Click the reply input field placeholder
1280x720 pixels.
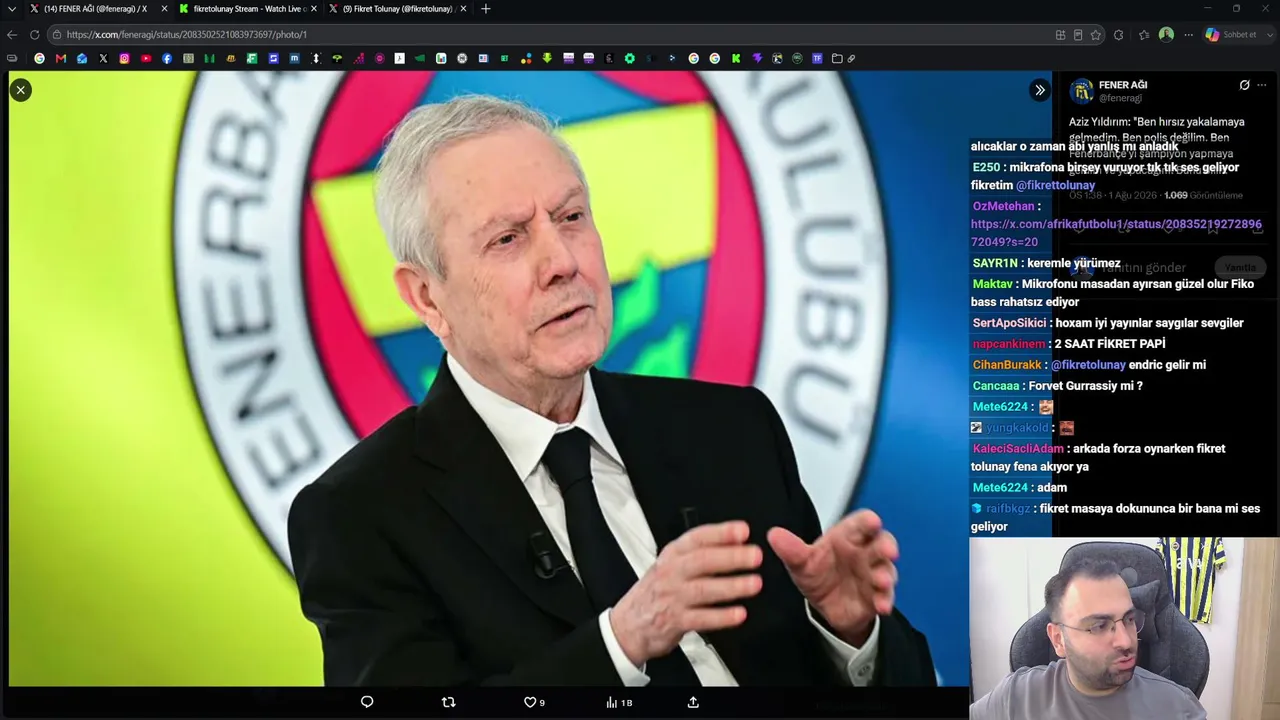tap(1142, 267)
